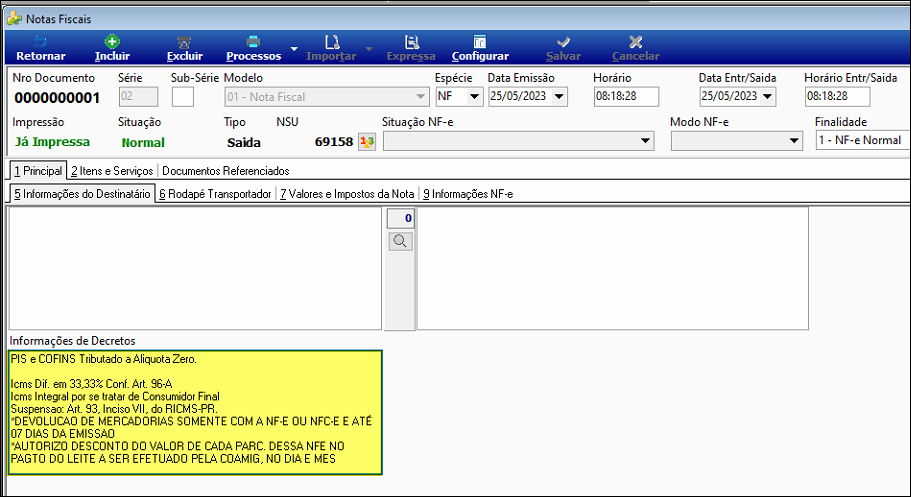Click the Salvar checkmark icon

pos(563,42)
